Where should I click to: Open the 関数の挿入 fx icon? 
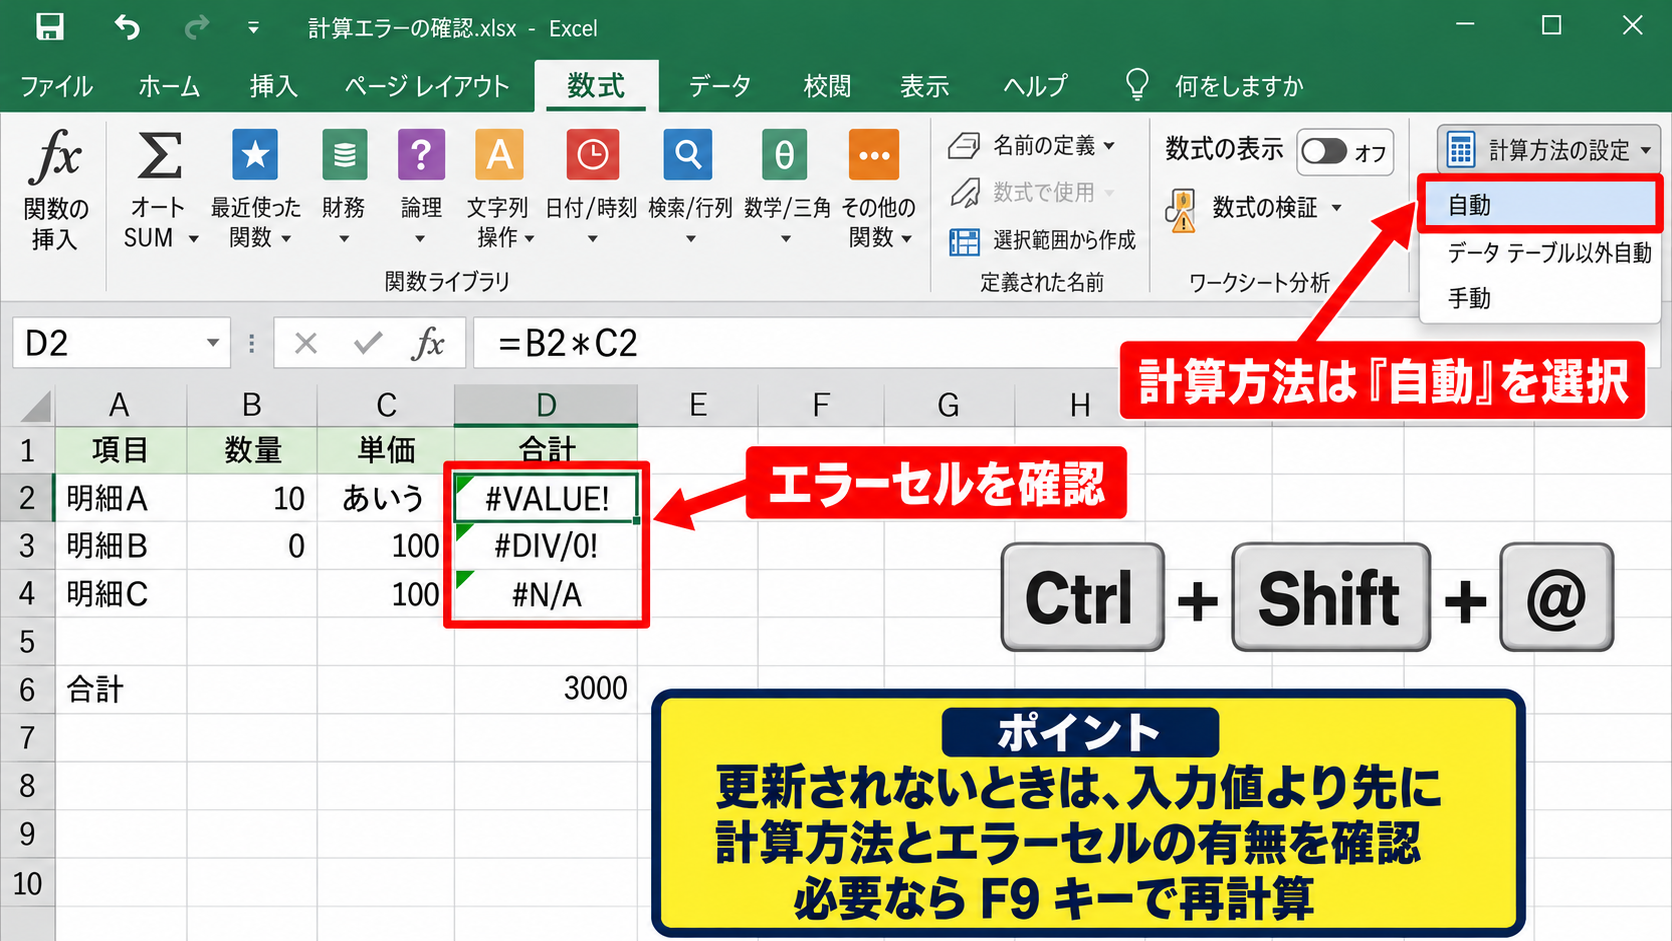click(x=57, y=156)
